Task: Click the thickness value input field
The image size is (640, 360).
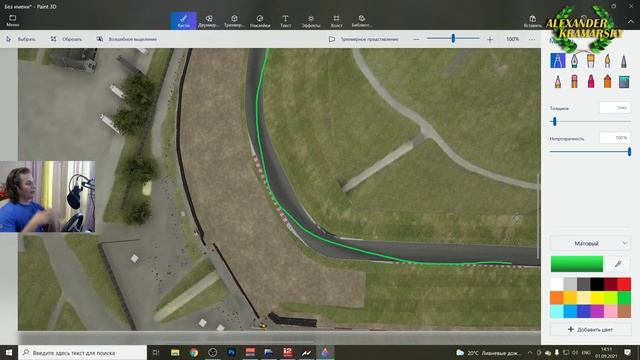Action: pyautogui.click(x=615, y=108)
